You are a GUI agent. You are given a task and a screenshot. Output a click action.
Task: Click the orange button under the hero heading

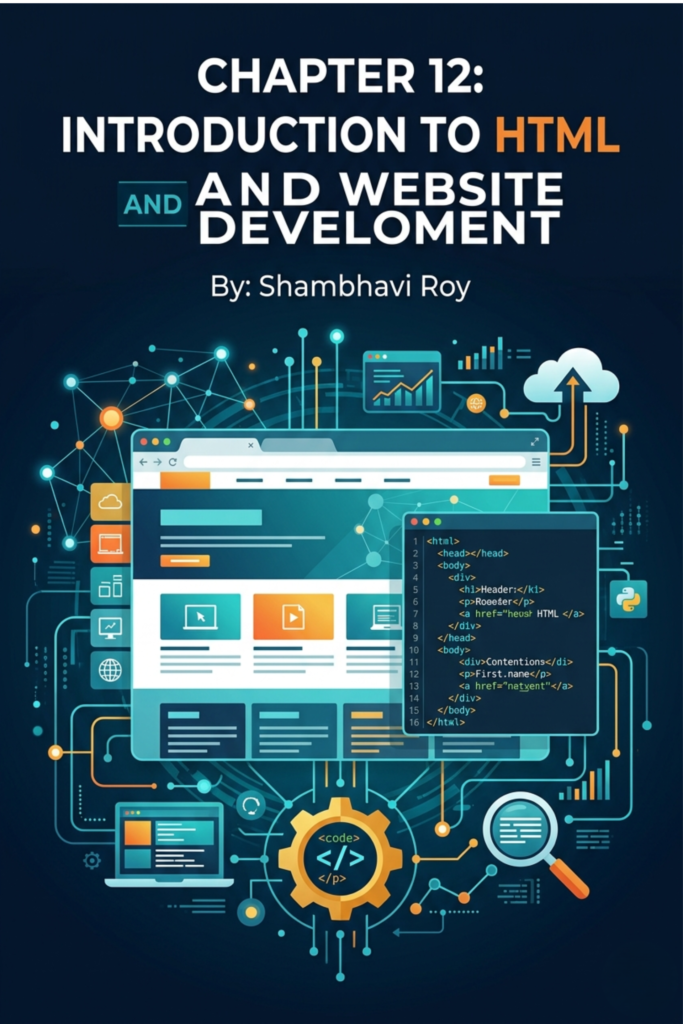coord(185,560)
